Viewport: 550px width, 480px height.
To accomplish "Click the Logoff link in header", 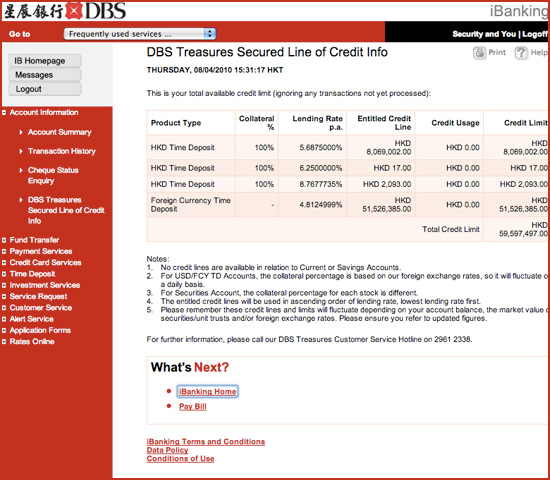I will pos(535,34).
